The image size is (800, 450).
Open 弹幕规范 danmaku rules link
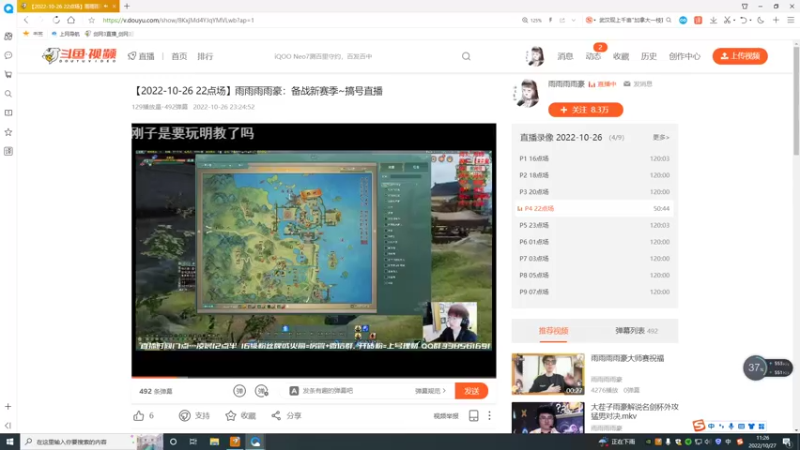click(x=430, y=391)
